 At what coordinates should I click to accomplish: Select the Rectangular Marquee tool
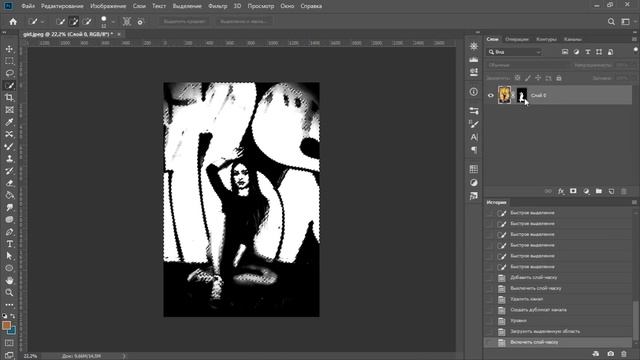9,61
